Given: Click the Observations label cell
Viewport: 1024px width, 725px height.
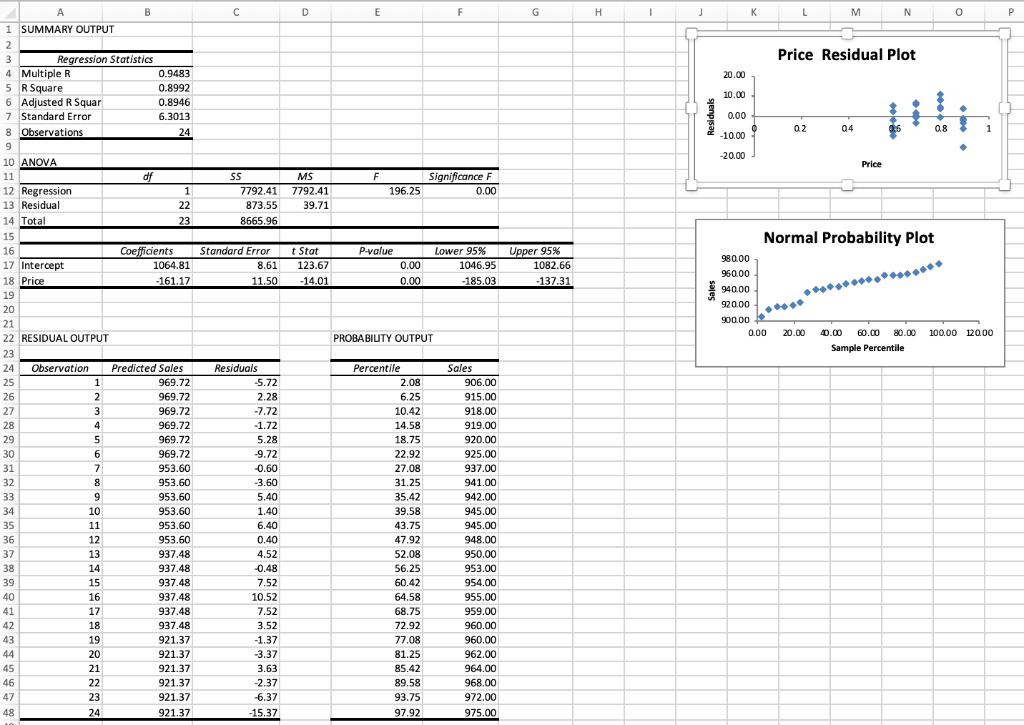Looking at the screenshot, I should click(x=60, y=132).
